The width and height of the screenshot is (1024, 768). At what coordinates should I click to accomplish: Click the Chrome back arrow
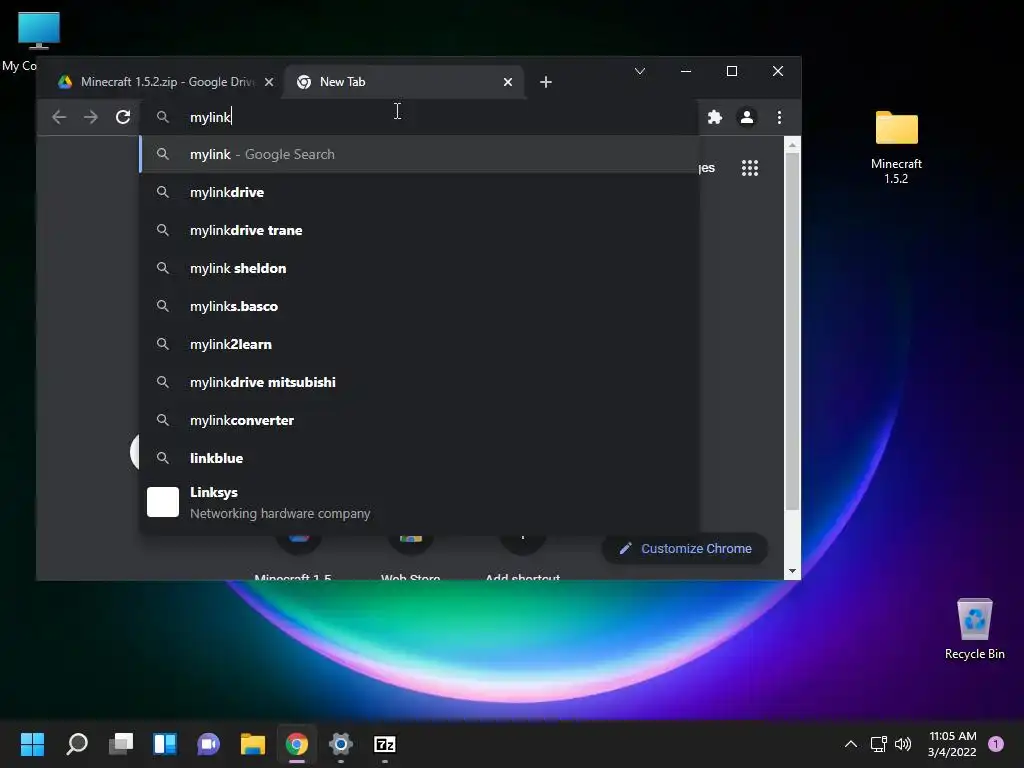[x=59, y=117]
